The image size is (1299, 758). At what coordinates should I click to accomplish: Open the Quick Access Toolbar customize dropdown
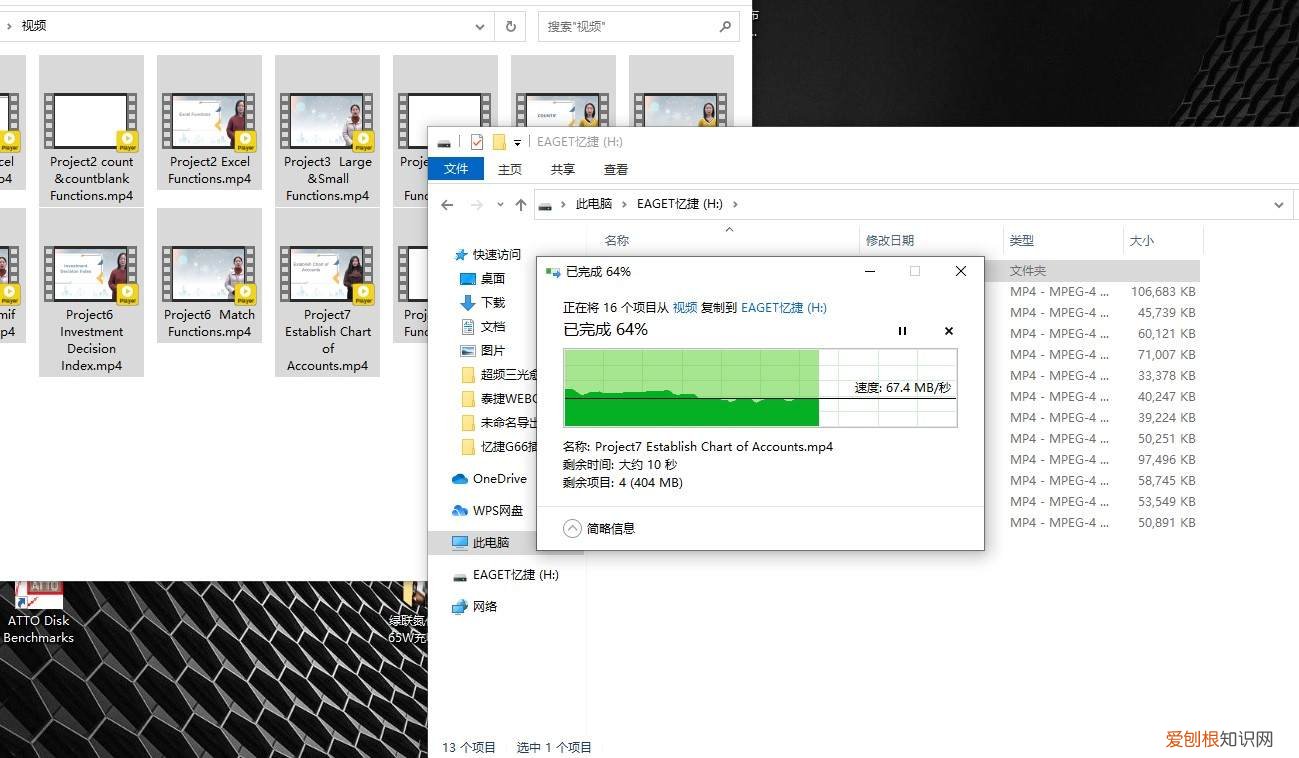point(516,142)
